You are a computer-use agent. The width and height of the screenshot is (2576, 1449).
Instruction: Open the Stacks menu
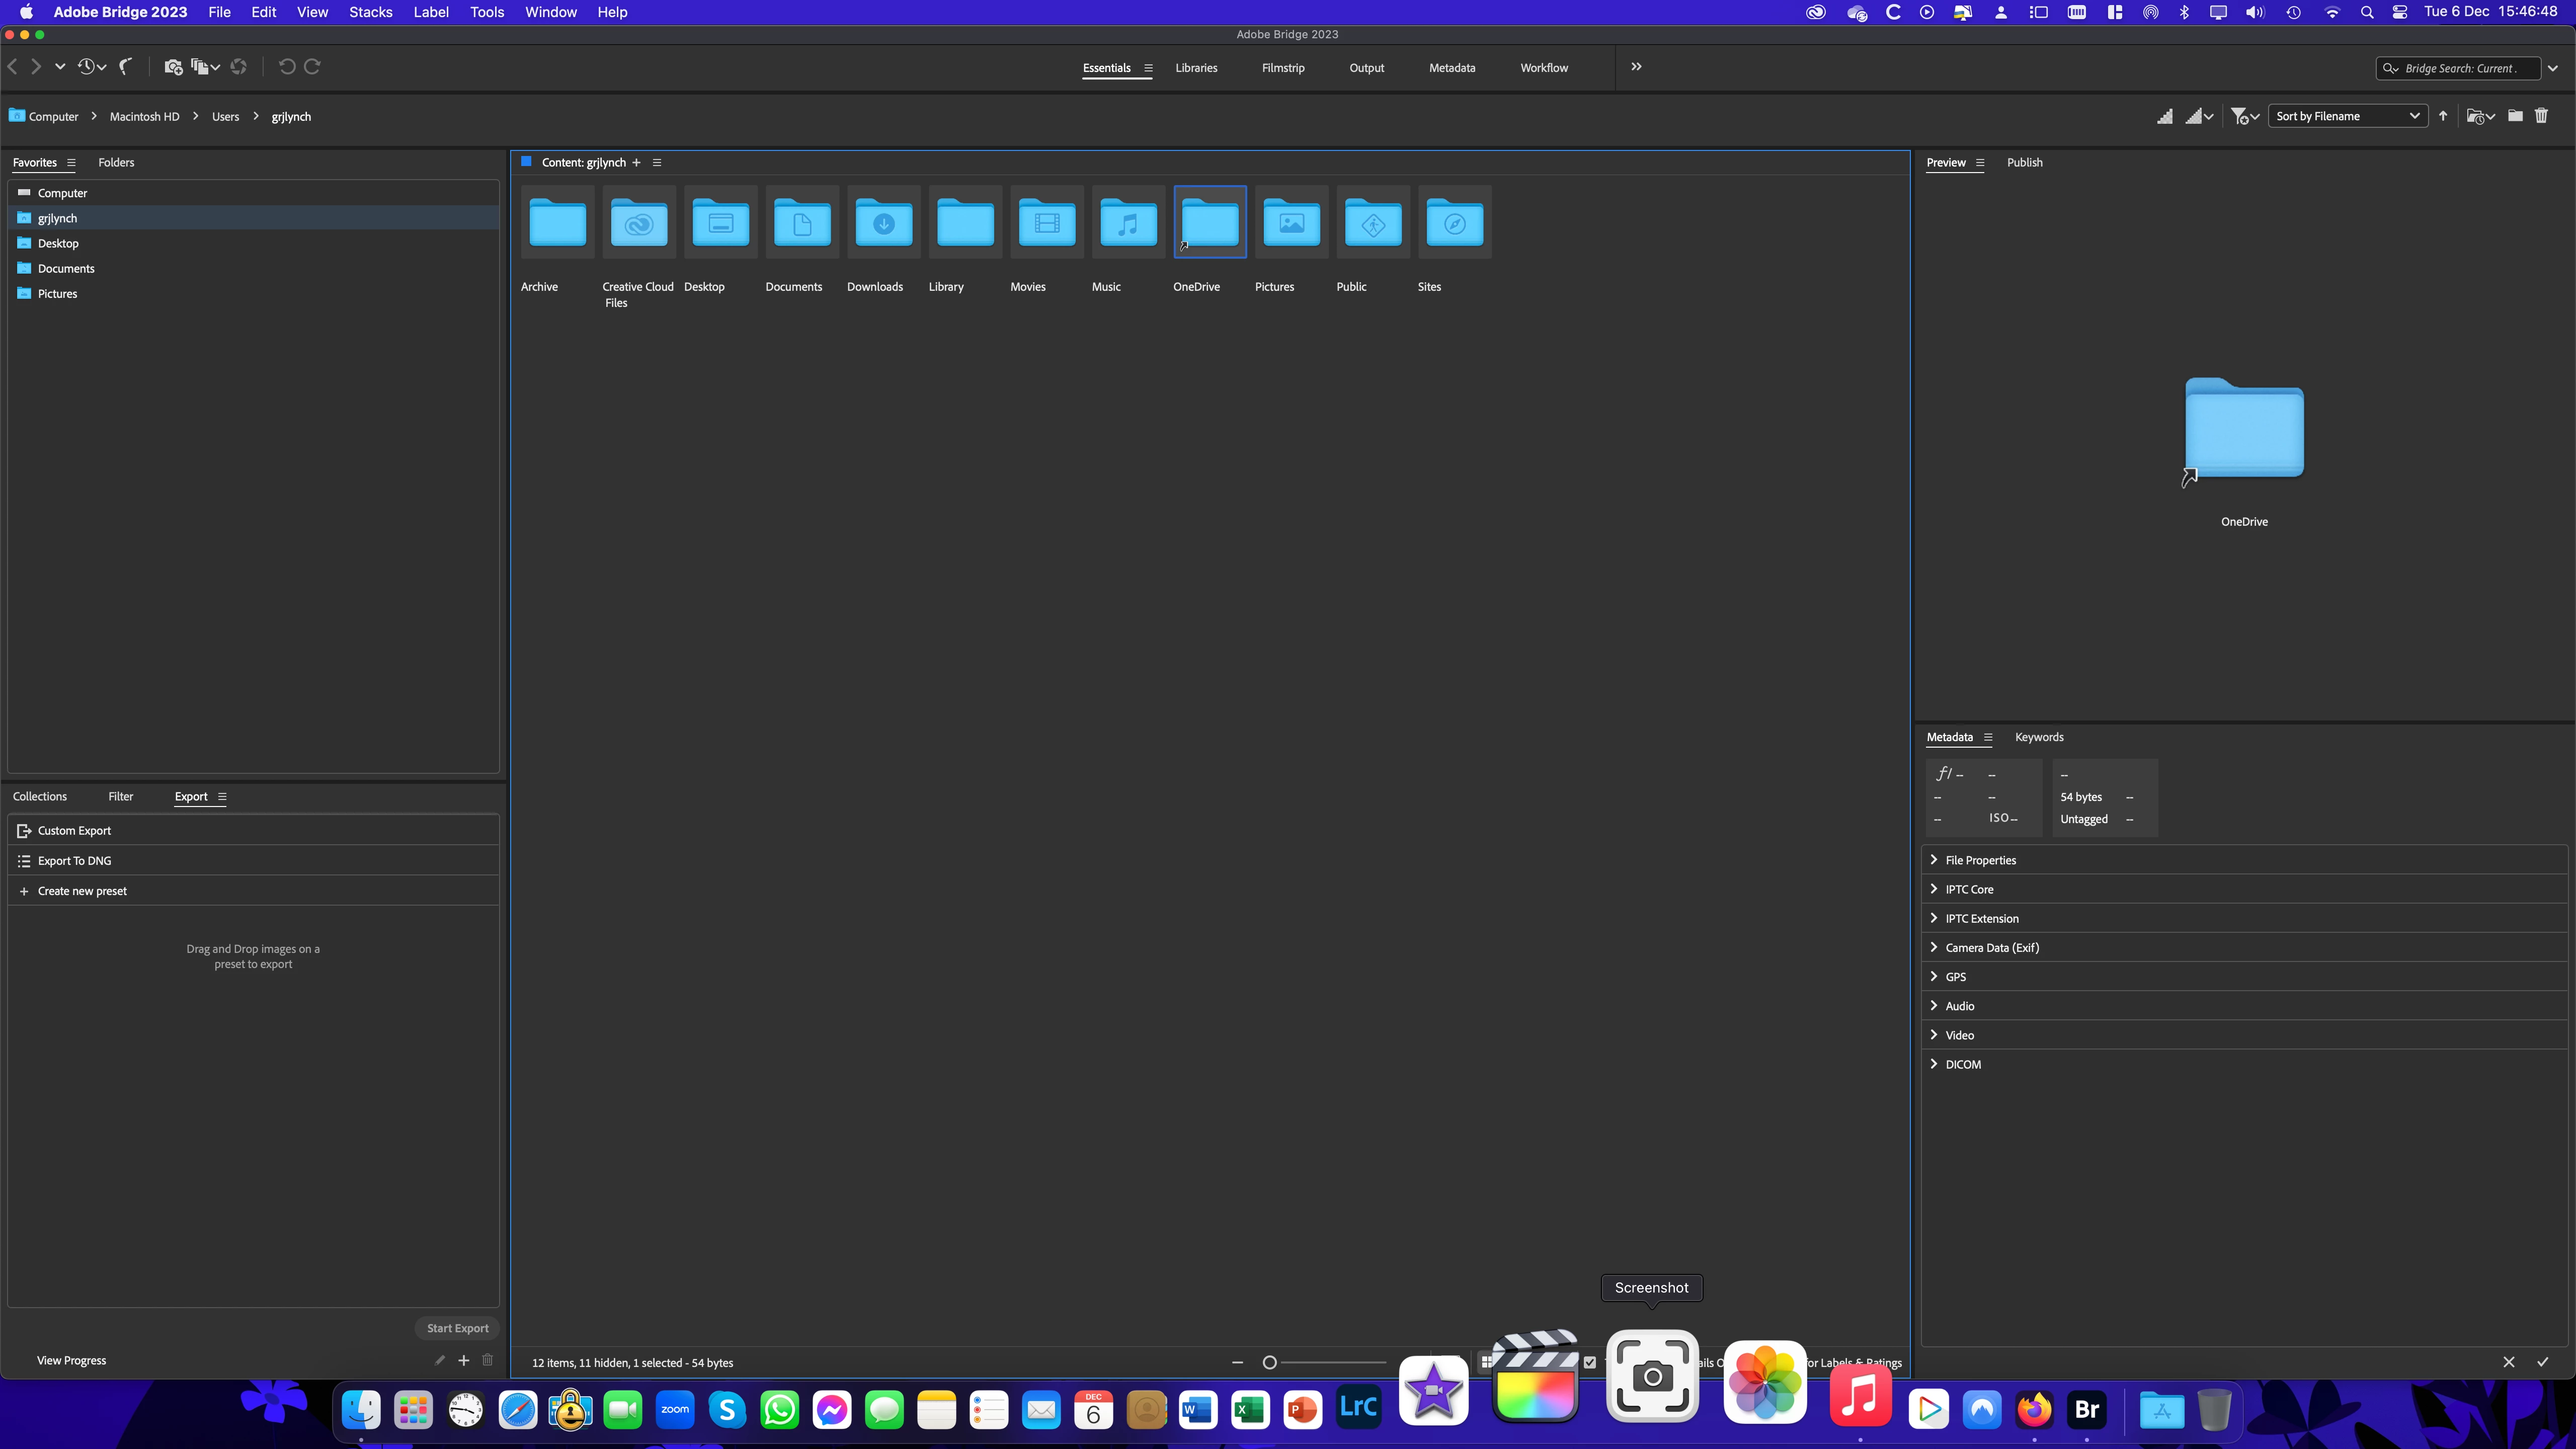pos(370,12)
